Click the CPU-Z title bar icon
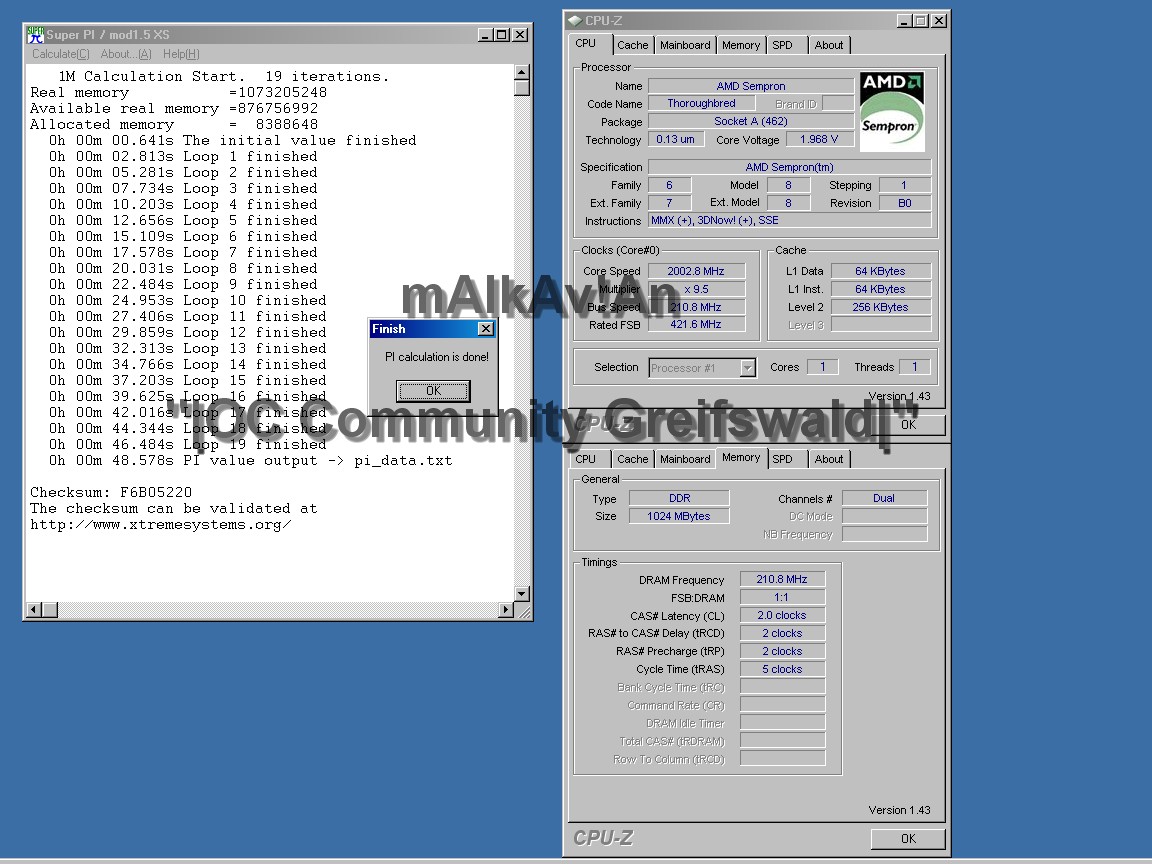Screen dimensions: 1152x864 pos(575,21)
